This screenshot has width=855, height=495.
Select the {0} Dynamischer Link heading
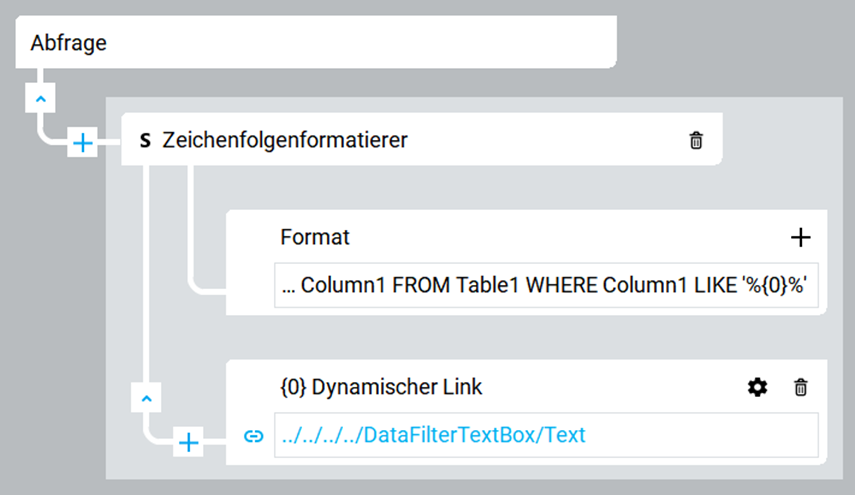click(381, 387)
